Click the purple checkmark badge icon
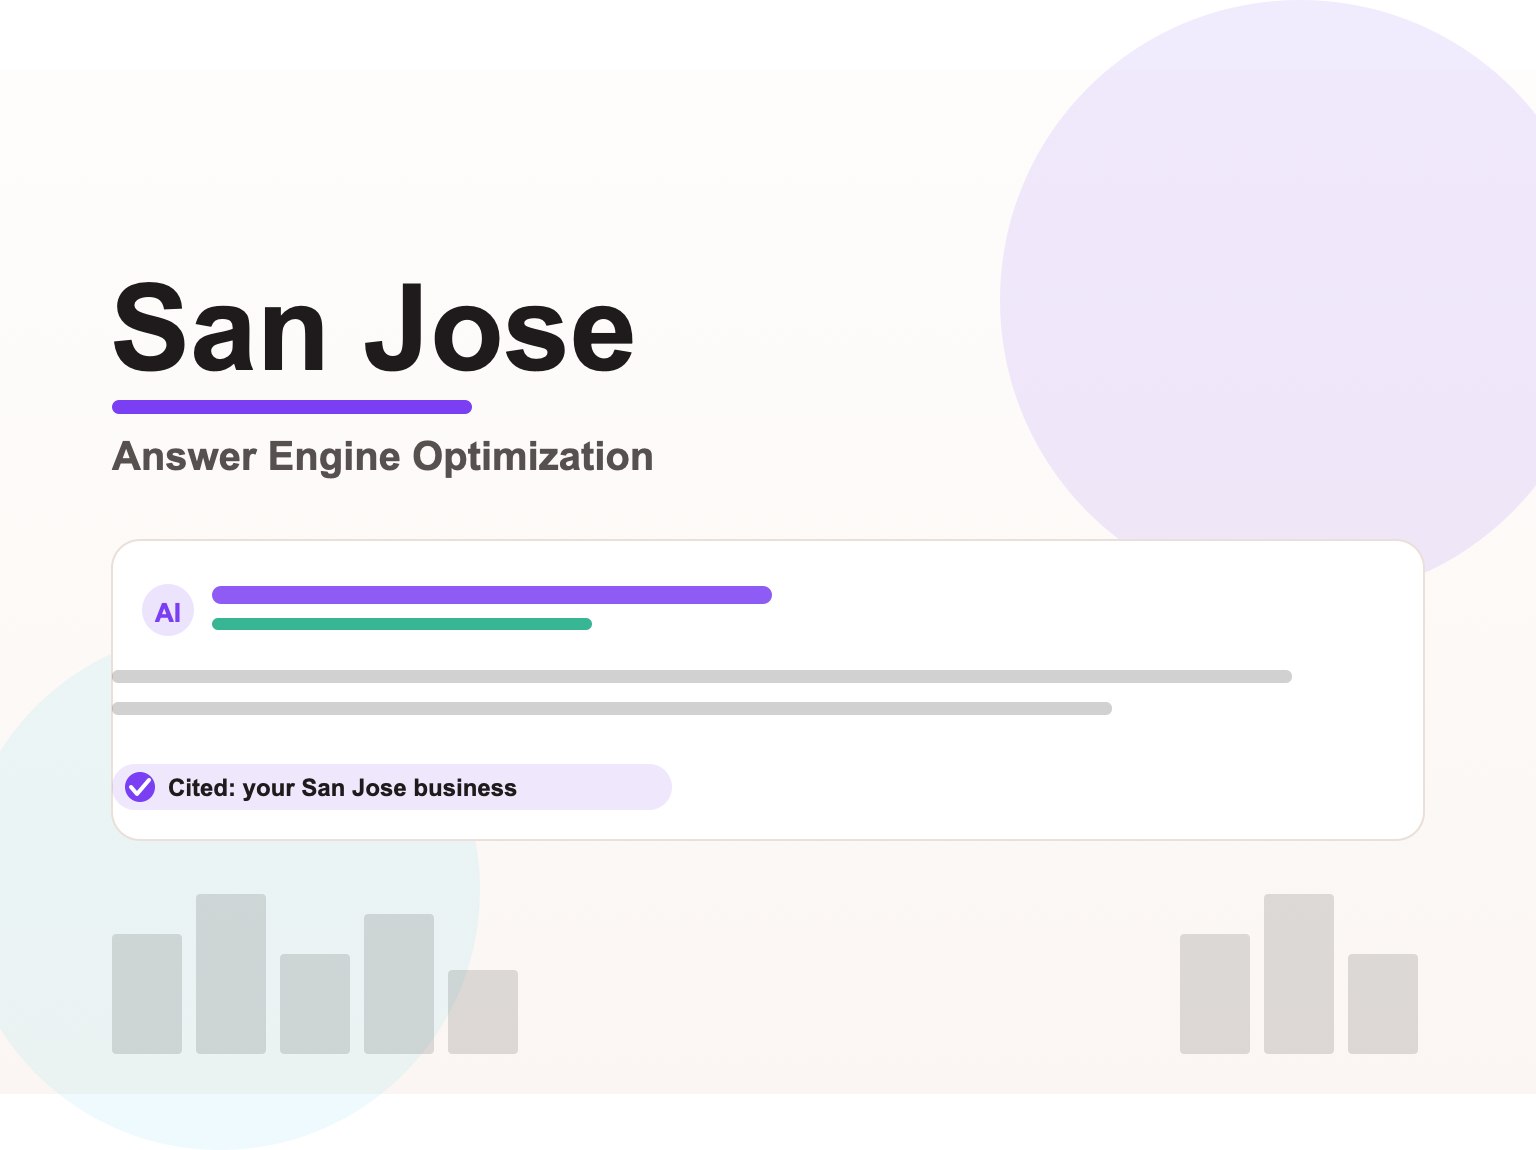1536x1150 pixels. [x=140, y=787]
